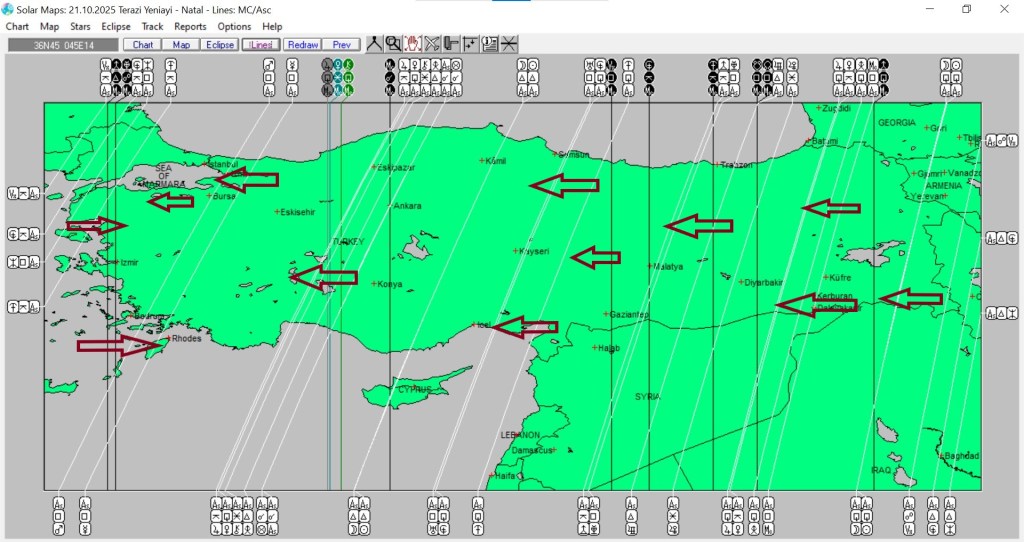Click the Ankara city marker on map
This screenshot has width=1024, height=542.
coord(391,206)
